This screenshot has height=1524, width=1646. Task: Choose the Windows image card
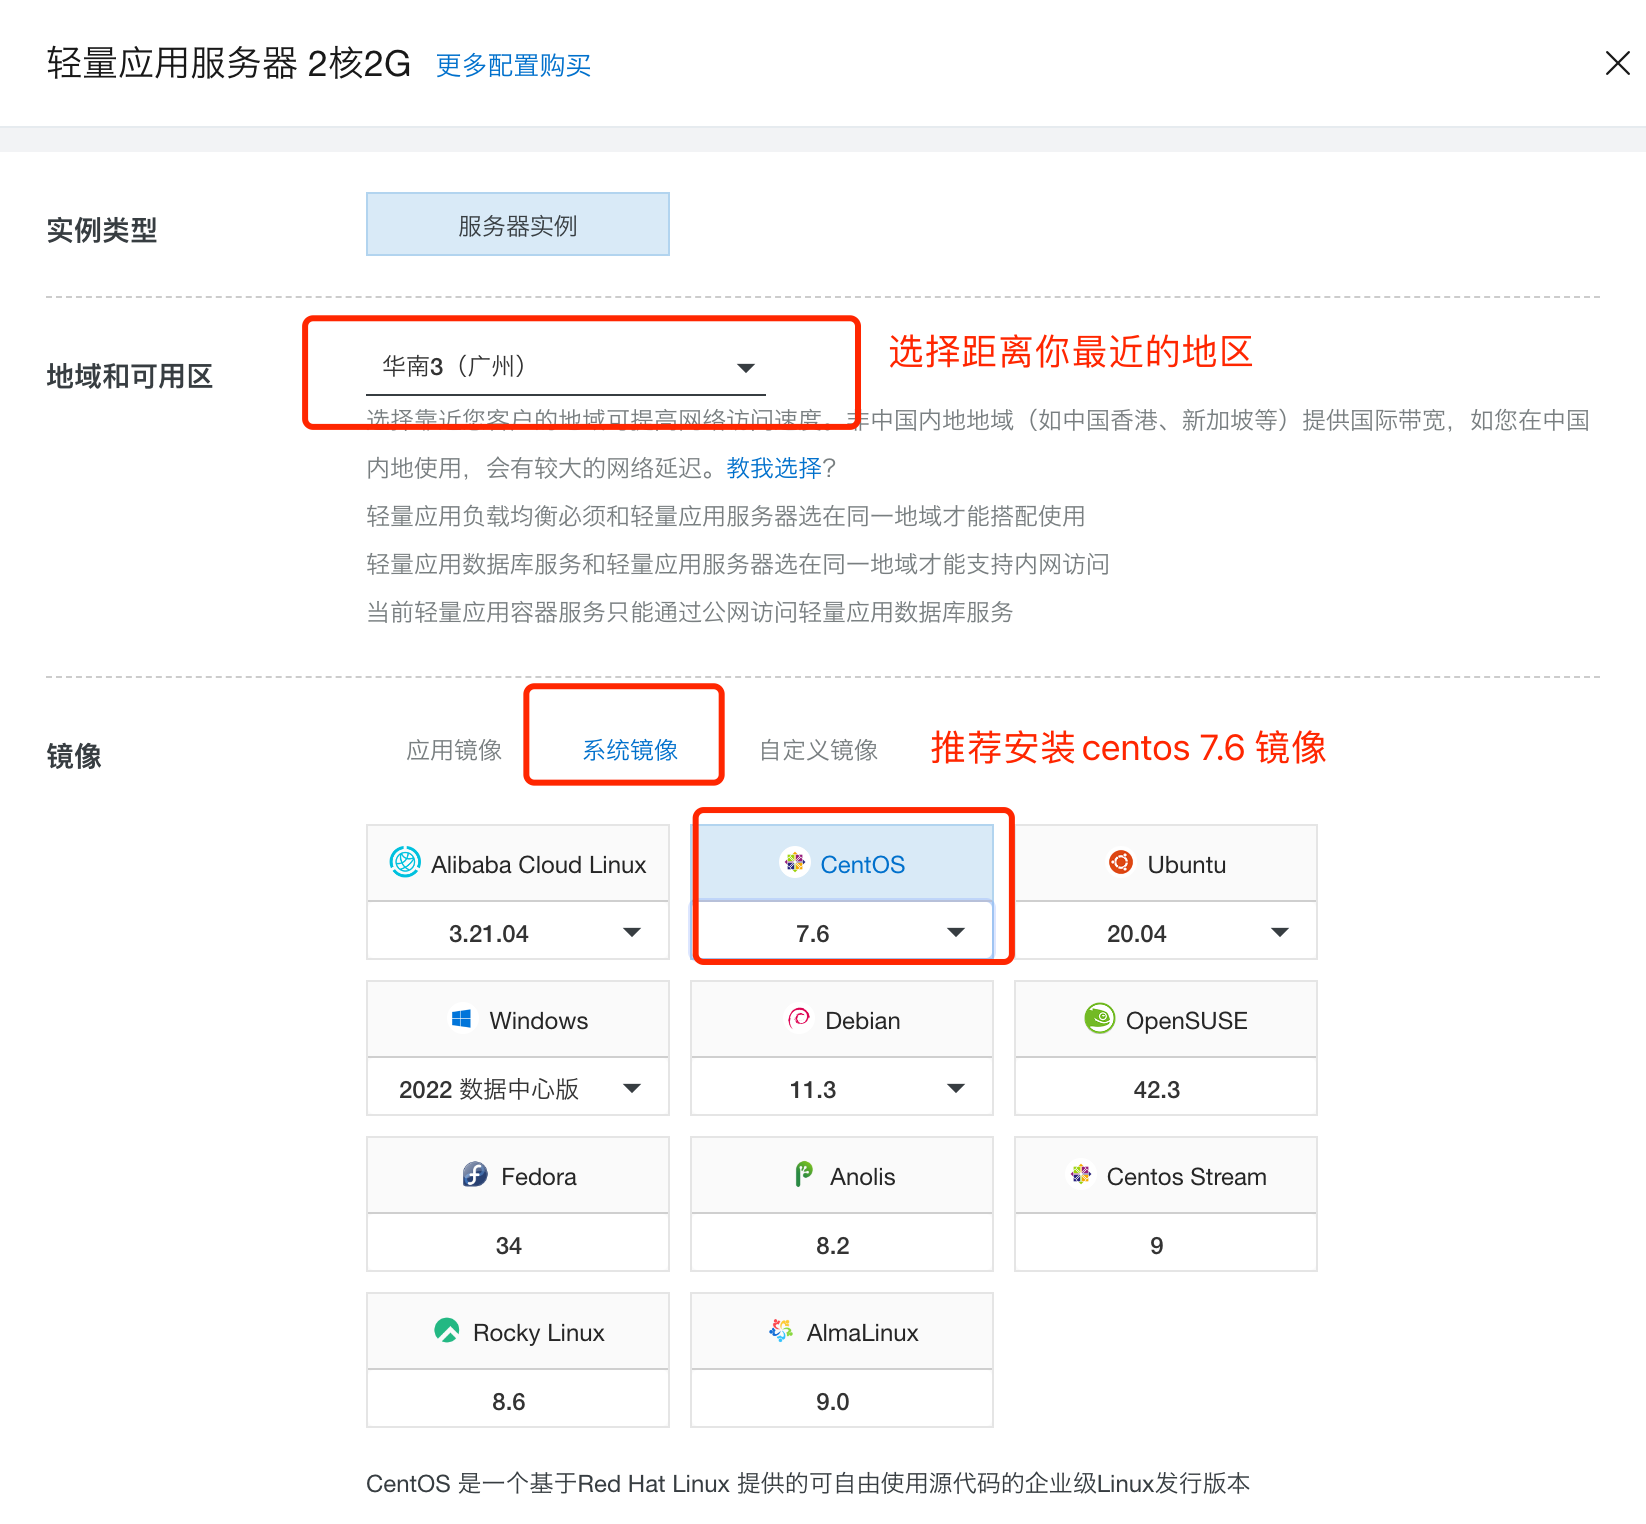coord(518,1019)
